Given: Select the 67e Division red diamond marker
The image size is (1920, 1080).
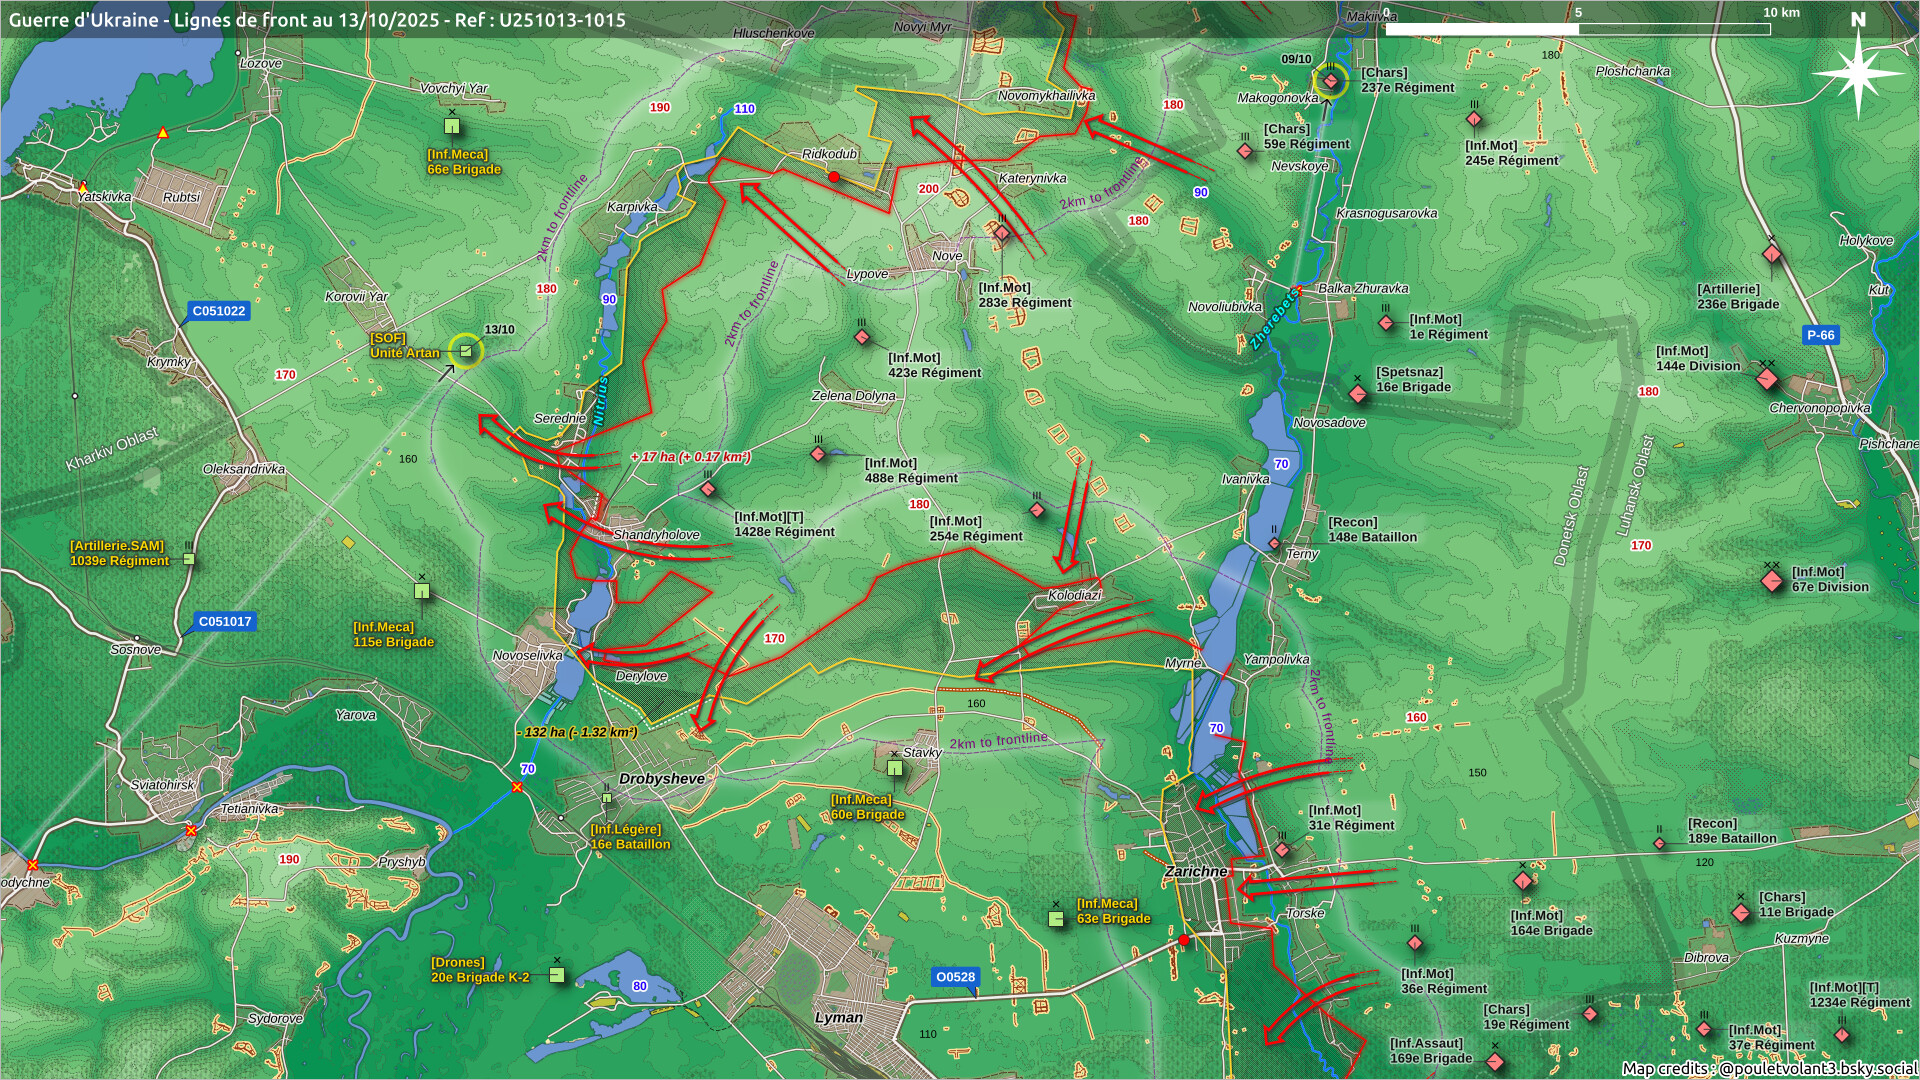Looking at the screenshot, I should click(1772, 580).
